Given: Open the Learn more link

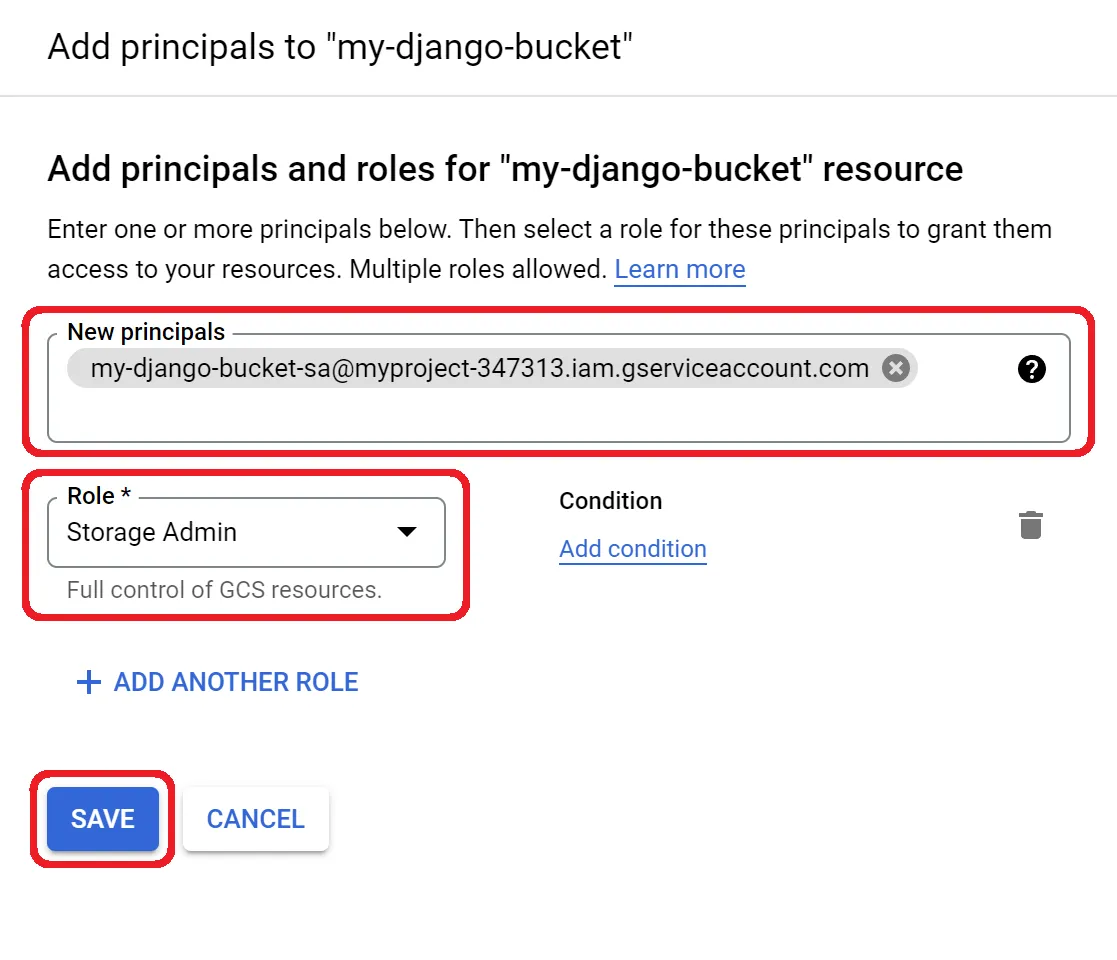Looking at the screenshot, I should click(x=679, y=270).
